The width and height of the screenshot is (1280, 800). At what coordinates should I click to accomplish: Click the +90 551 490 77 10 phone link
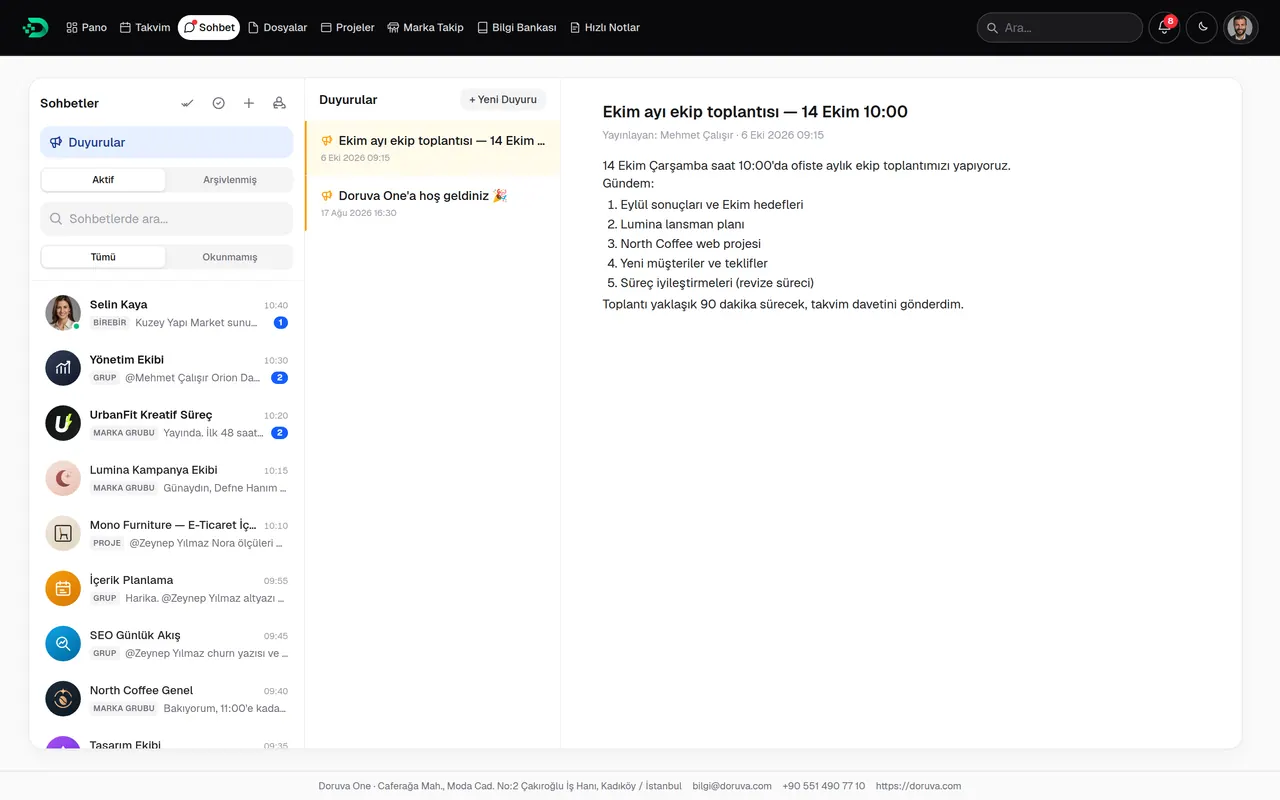(x=824, y=786)
